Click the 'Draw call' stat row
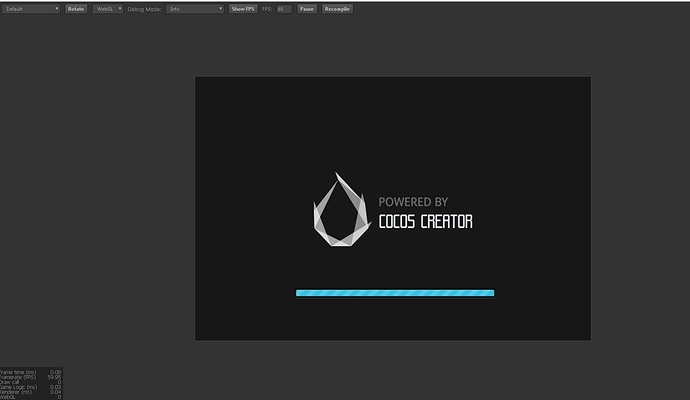The width and height of the screenshot is (690, 400). click(30, 382)
